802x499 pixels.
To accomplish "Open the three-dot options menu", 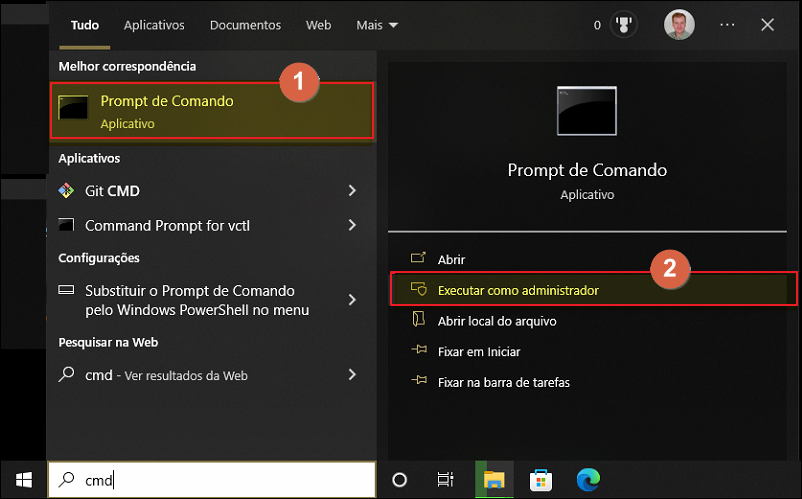I will point(727,25).
